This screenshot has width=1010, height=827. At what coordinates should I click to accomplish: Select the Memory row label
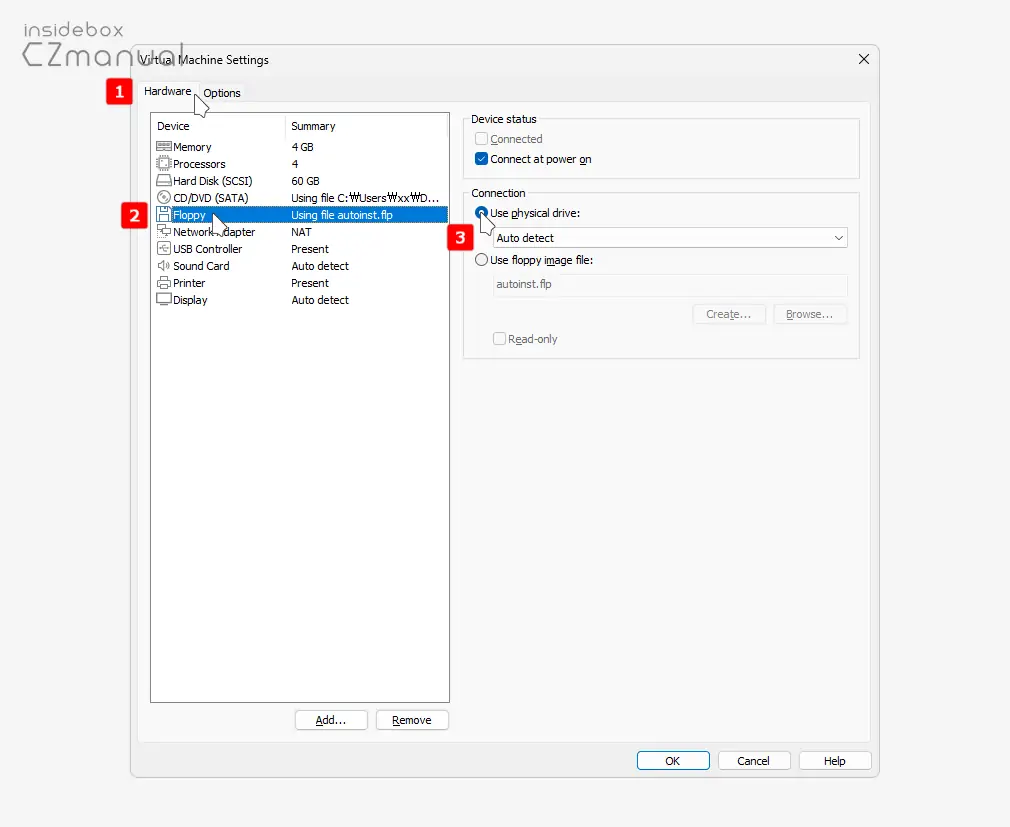click(192, 147)
